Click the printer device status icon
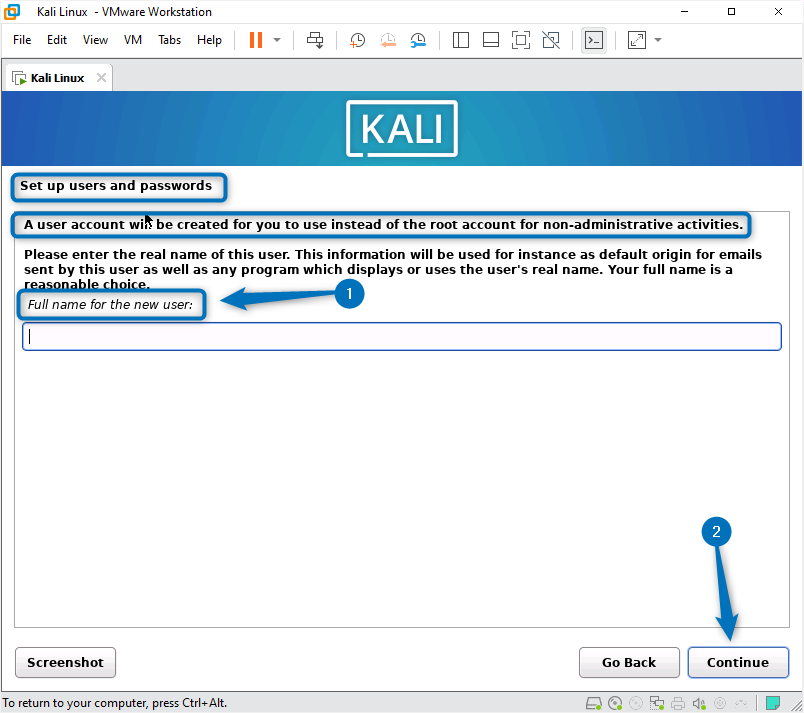 coord(679,702)
